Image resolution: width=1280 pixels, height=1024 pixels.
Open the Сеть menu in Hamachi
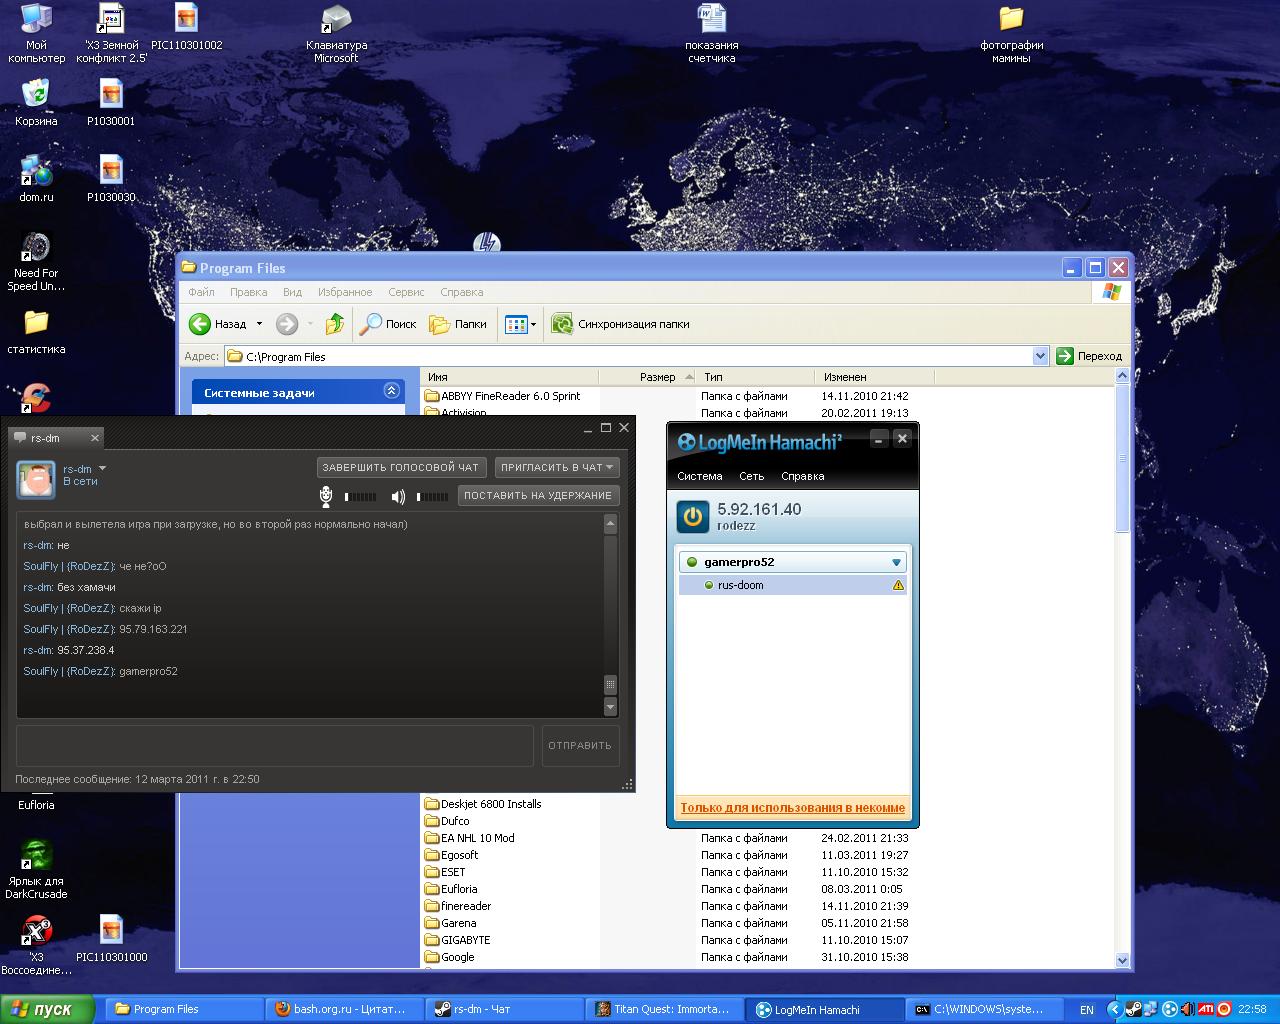(751, 476)
